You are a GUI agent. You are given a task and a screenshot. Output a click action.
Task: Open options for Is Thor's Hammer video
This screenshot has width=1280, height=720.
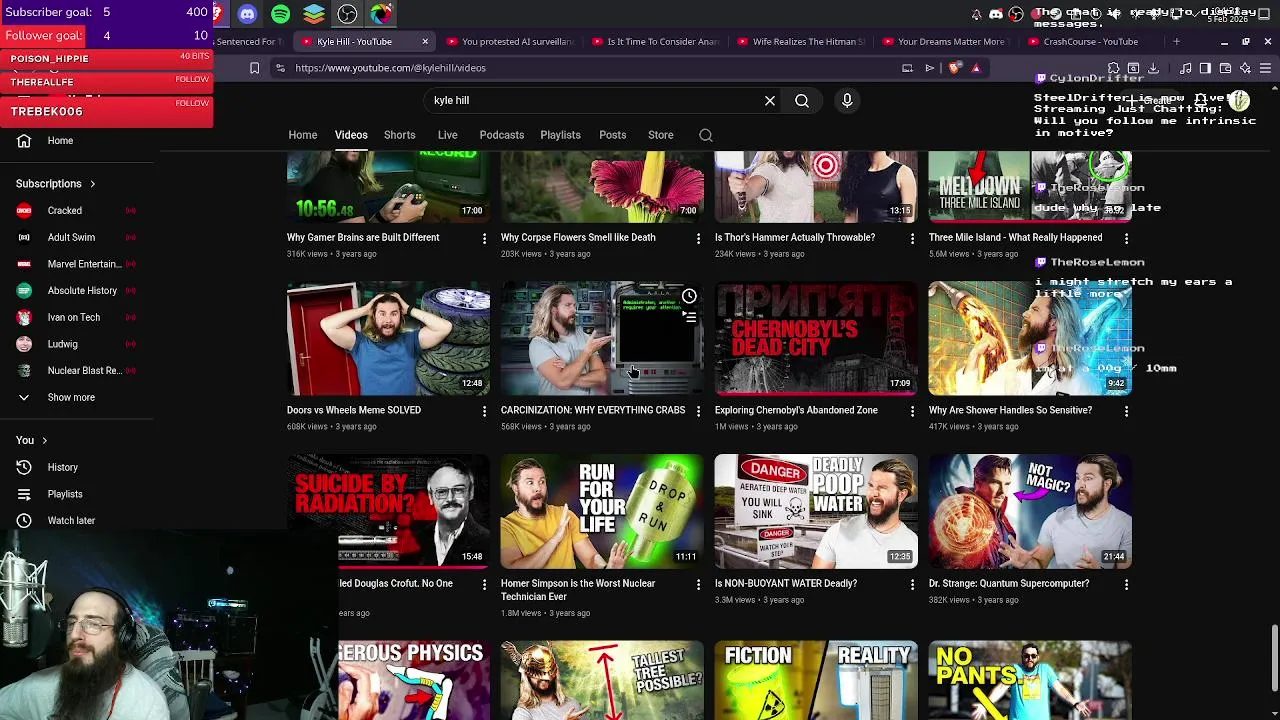pos(912,238)
